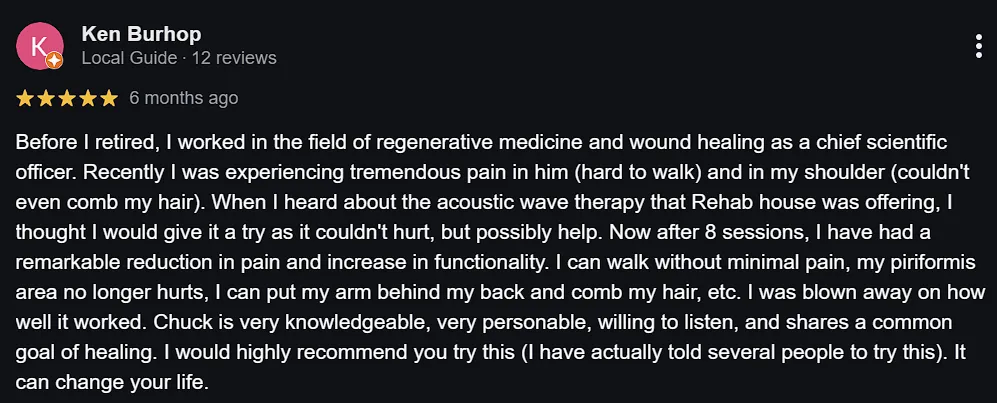Click the orange Local Guide badge on avatar
The height and width of the screenshot is (403, 997).
click(x=55, y=61)
